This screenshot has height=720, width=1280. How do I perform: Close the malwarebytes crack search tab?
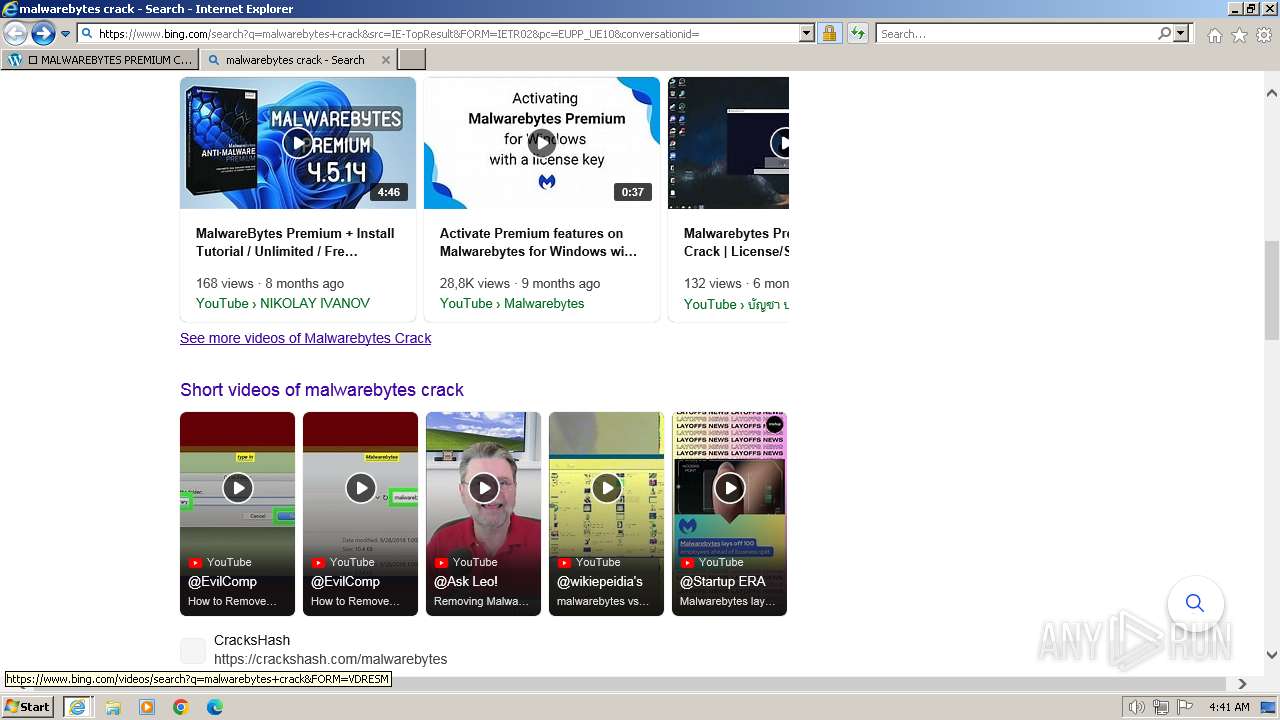tap(386, 60)
